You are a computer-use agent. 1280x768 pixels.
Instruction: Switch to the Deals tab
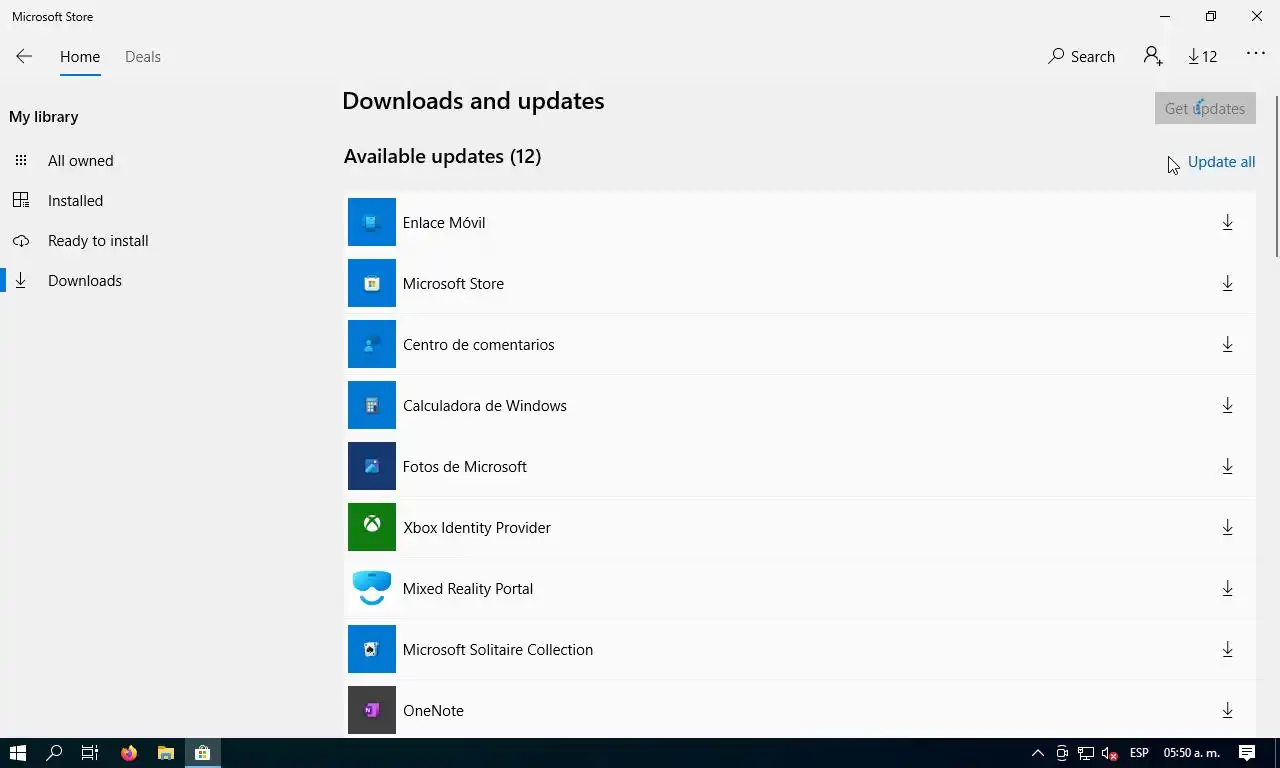tap(143, 57)
